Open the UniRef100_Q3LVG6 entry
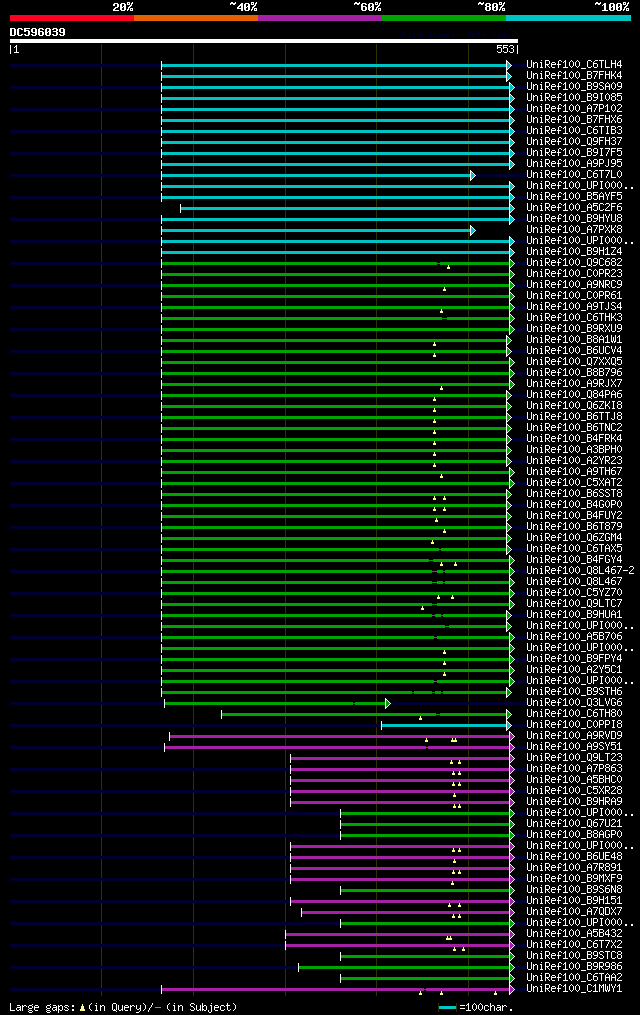The image size is (640, 1015). pos(574,703)
